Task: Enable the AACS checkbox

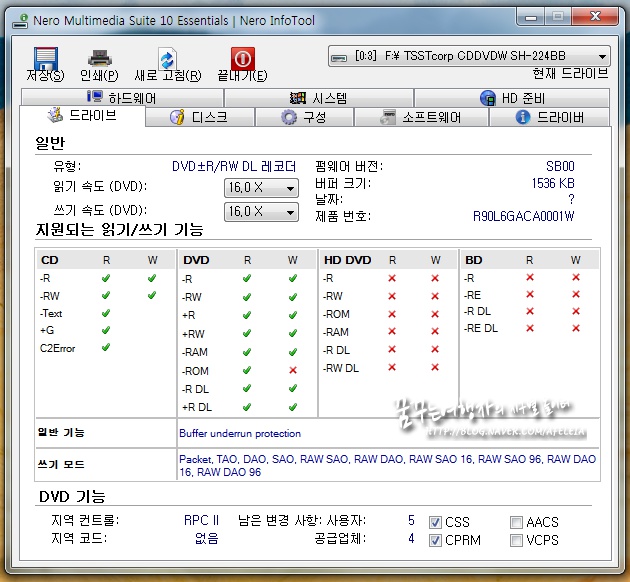Action: click(516, 522)
